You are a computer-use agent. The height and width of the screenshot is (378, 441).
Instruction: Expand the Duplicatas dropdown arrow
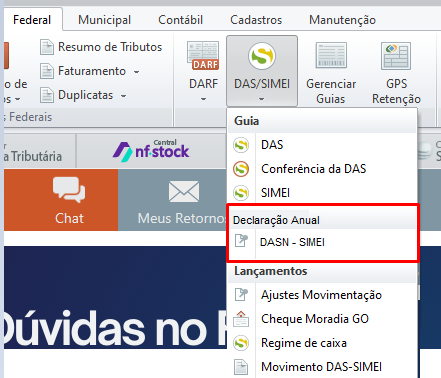123,96
